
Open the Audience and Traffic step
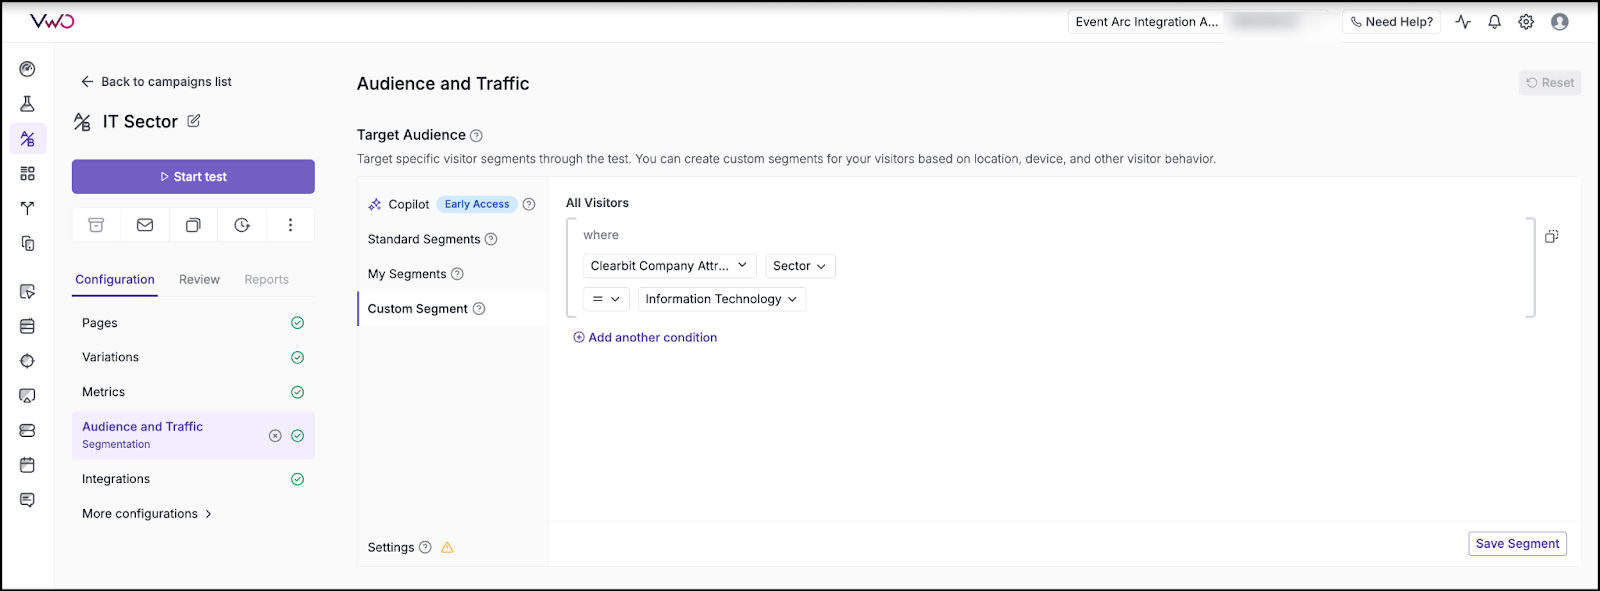[193, 436]
